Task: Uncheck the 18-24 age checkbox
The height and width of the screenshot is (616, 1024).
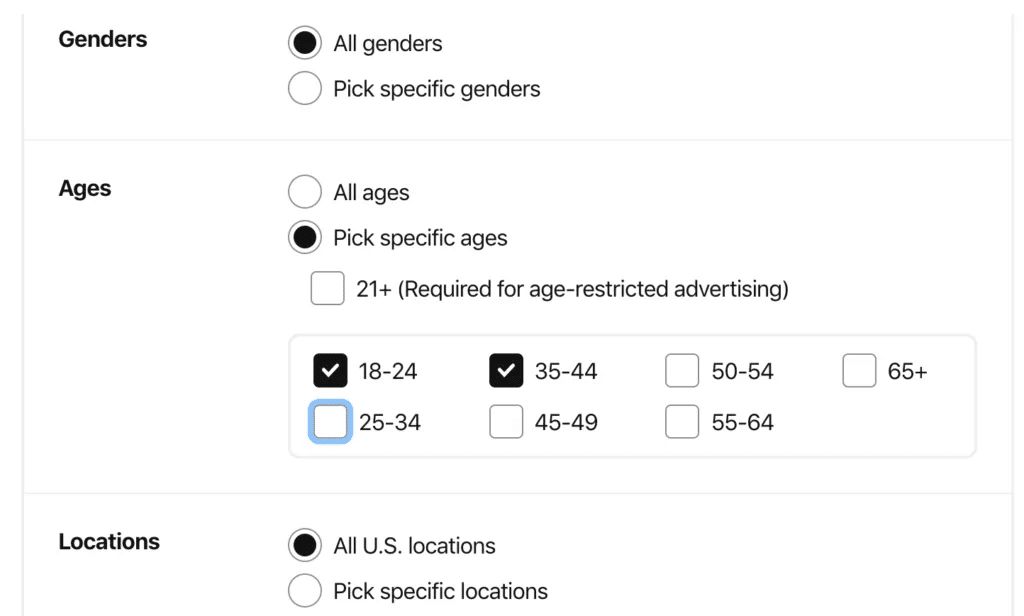Action: pos(330,371)
